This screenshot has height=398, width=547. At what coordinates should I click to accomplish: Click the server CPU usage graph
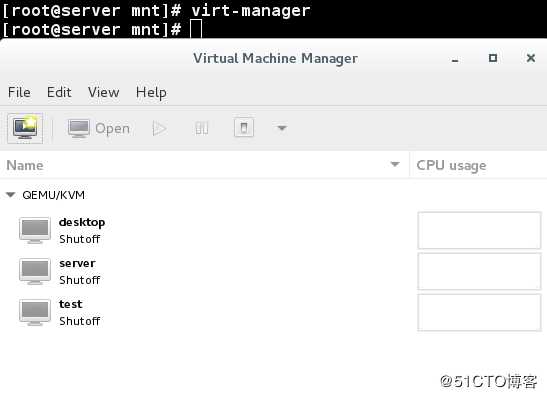[479, 271]
